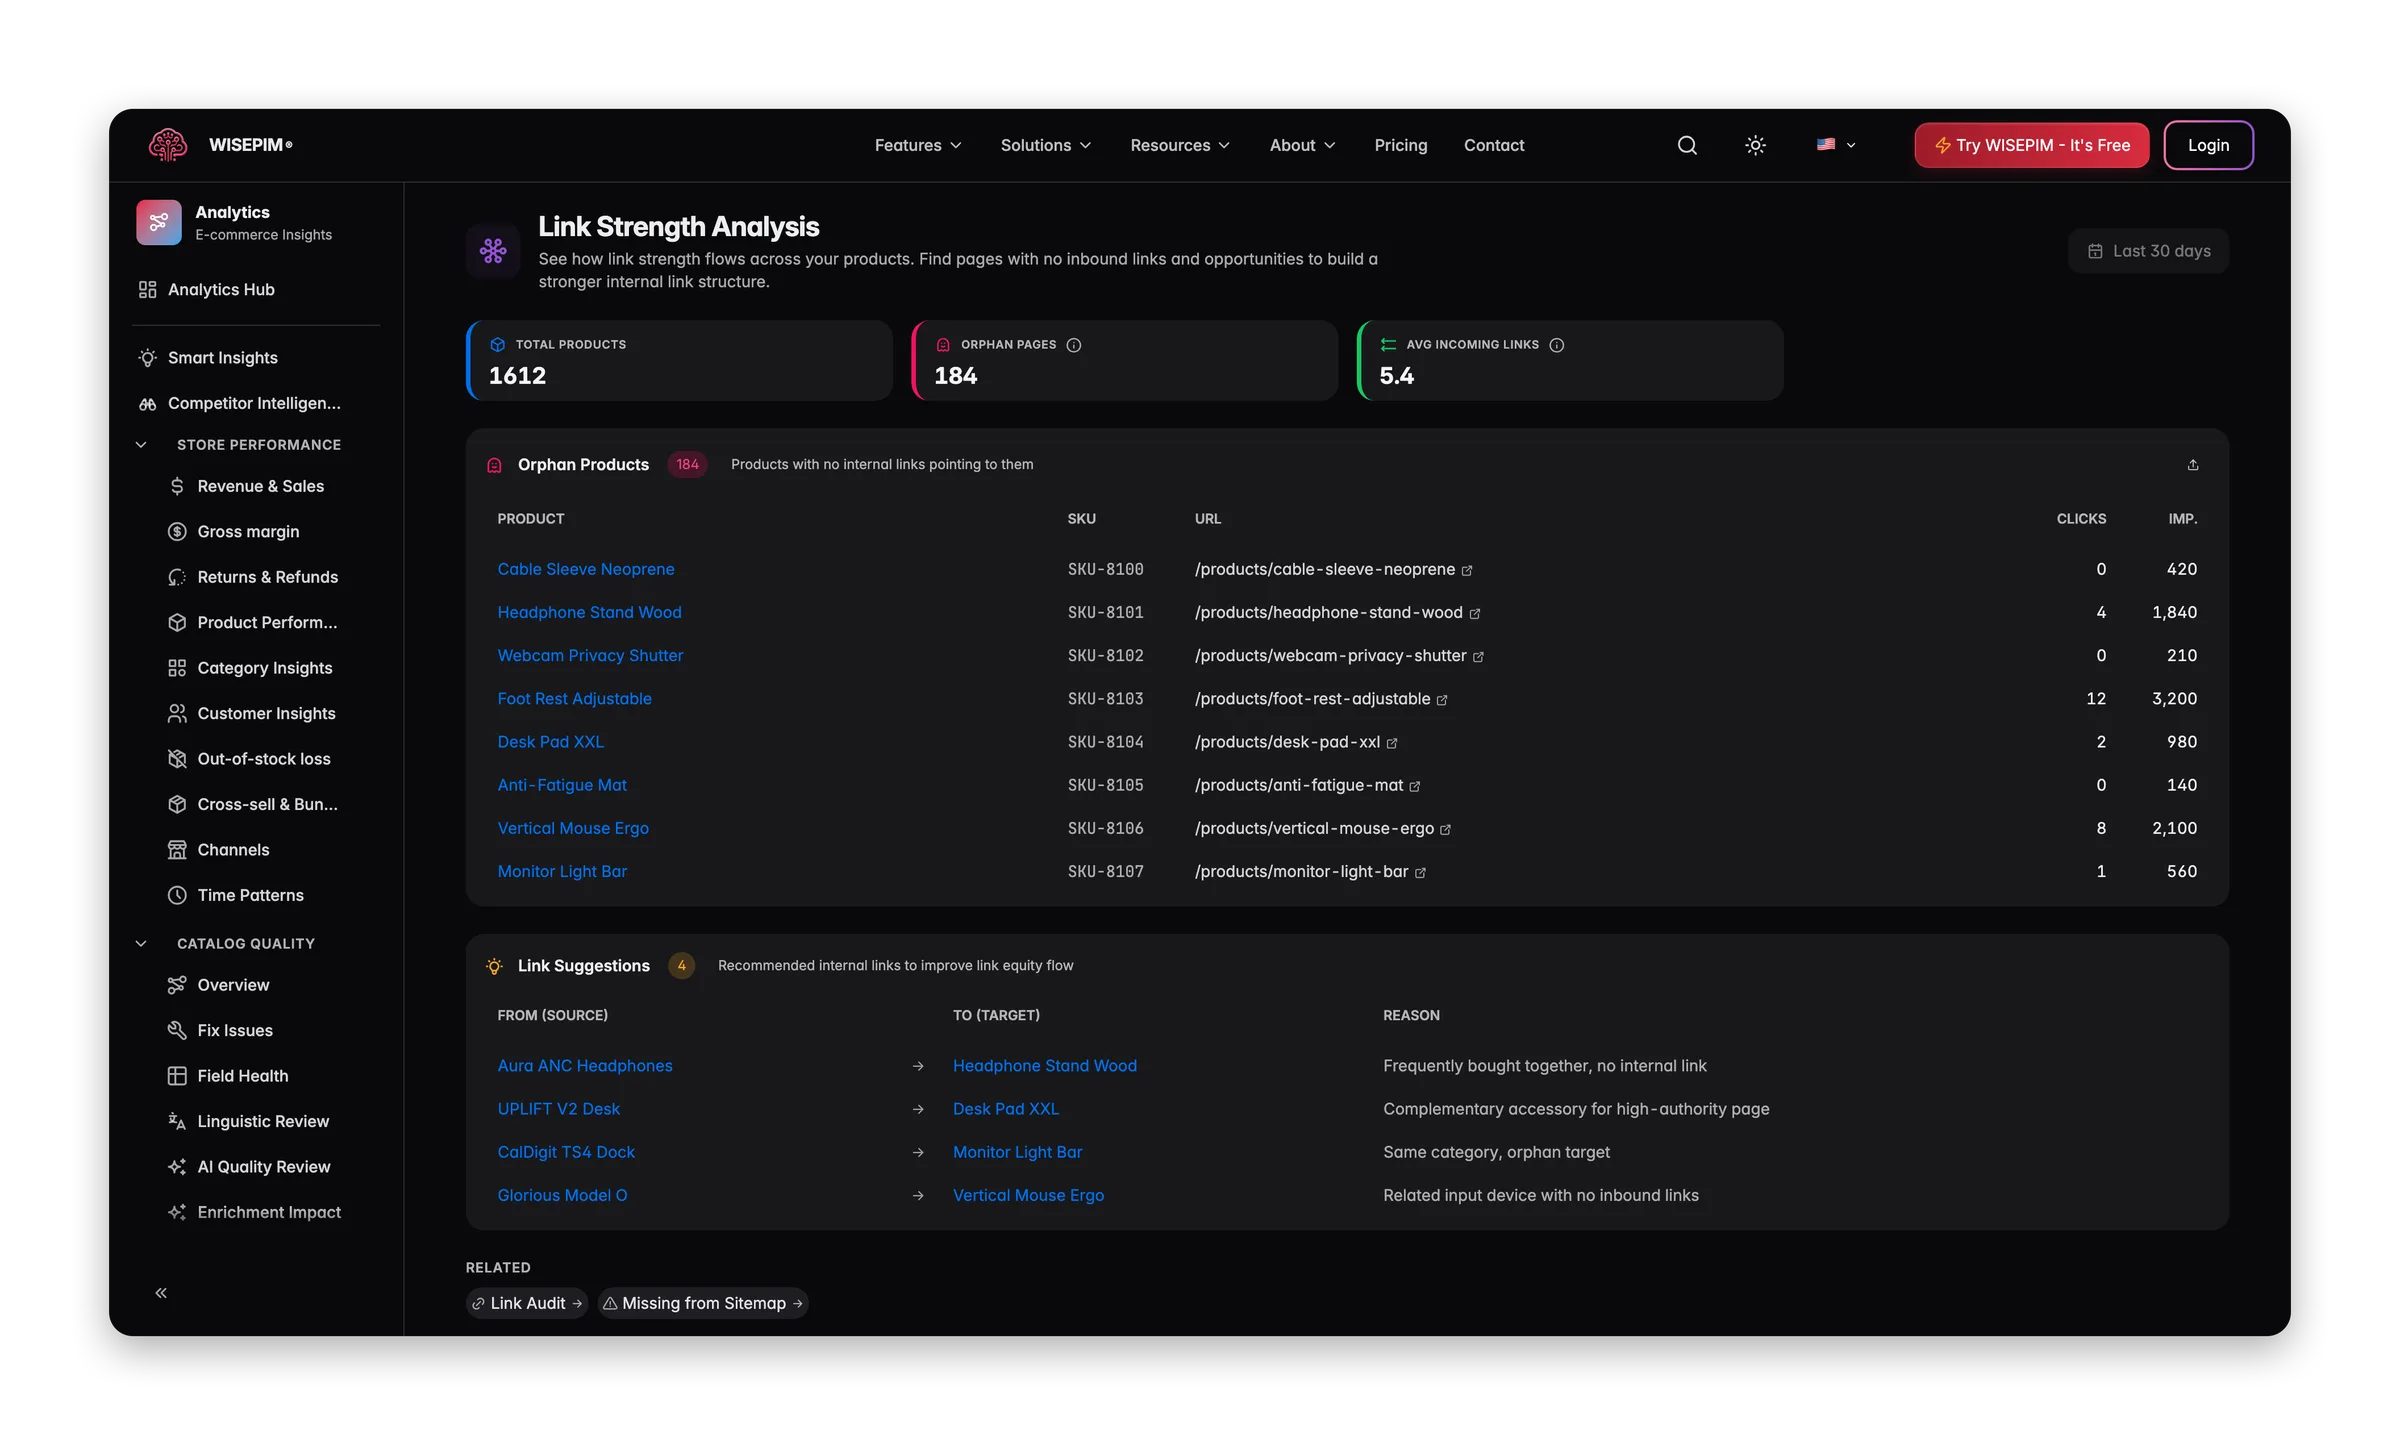Open the Headphone Stand Wood product link
Viewport: 2400px width, 1445px height.
[x=589, y=612]
